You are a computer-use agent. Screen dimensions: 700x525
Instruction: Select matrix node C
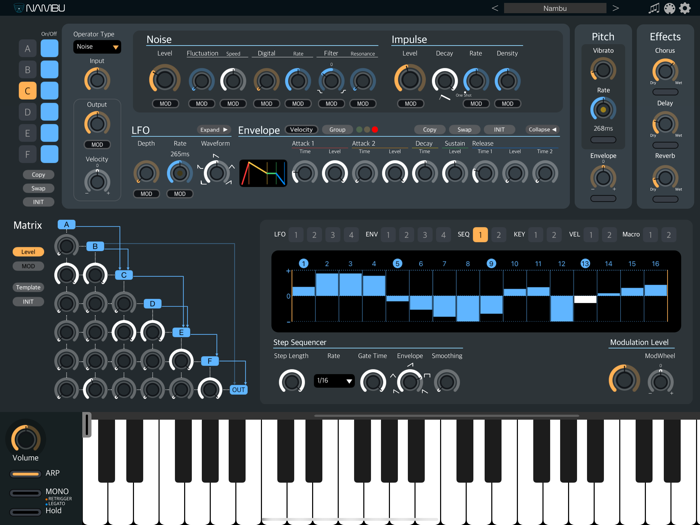(124, 275)
